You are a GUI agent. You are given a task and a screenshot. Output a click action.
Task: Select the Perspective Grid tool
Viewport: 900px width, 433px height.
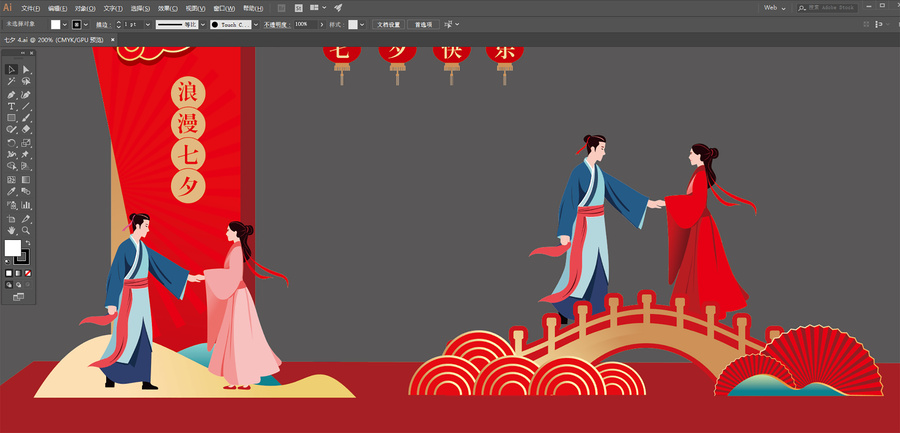(x=26, y=167)
